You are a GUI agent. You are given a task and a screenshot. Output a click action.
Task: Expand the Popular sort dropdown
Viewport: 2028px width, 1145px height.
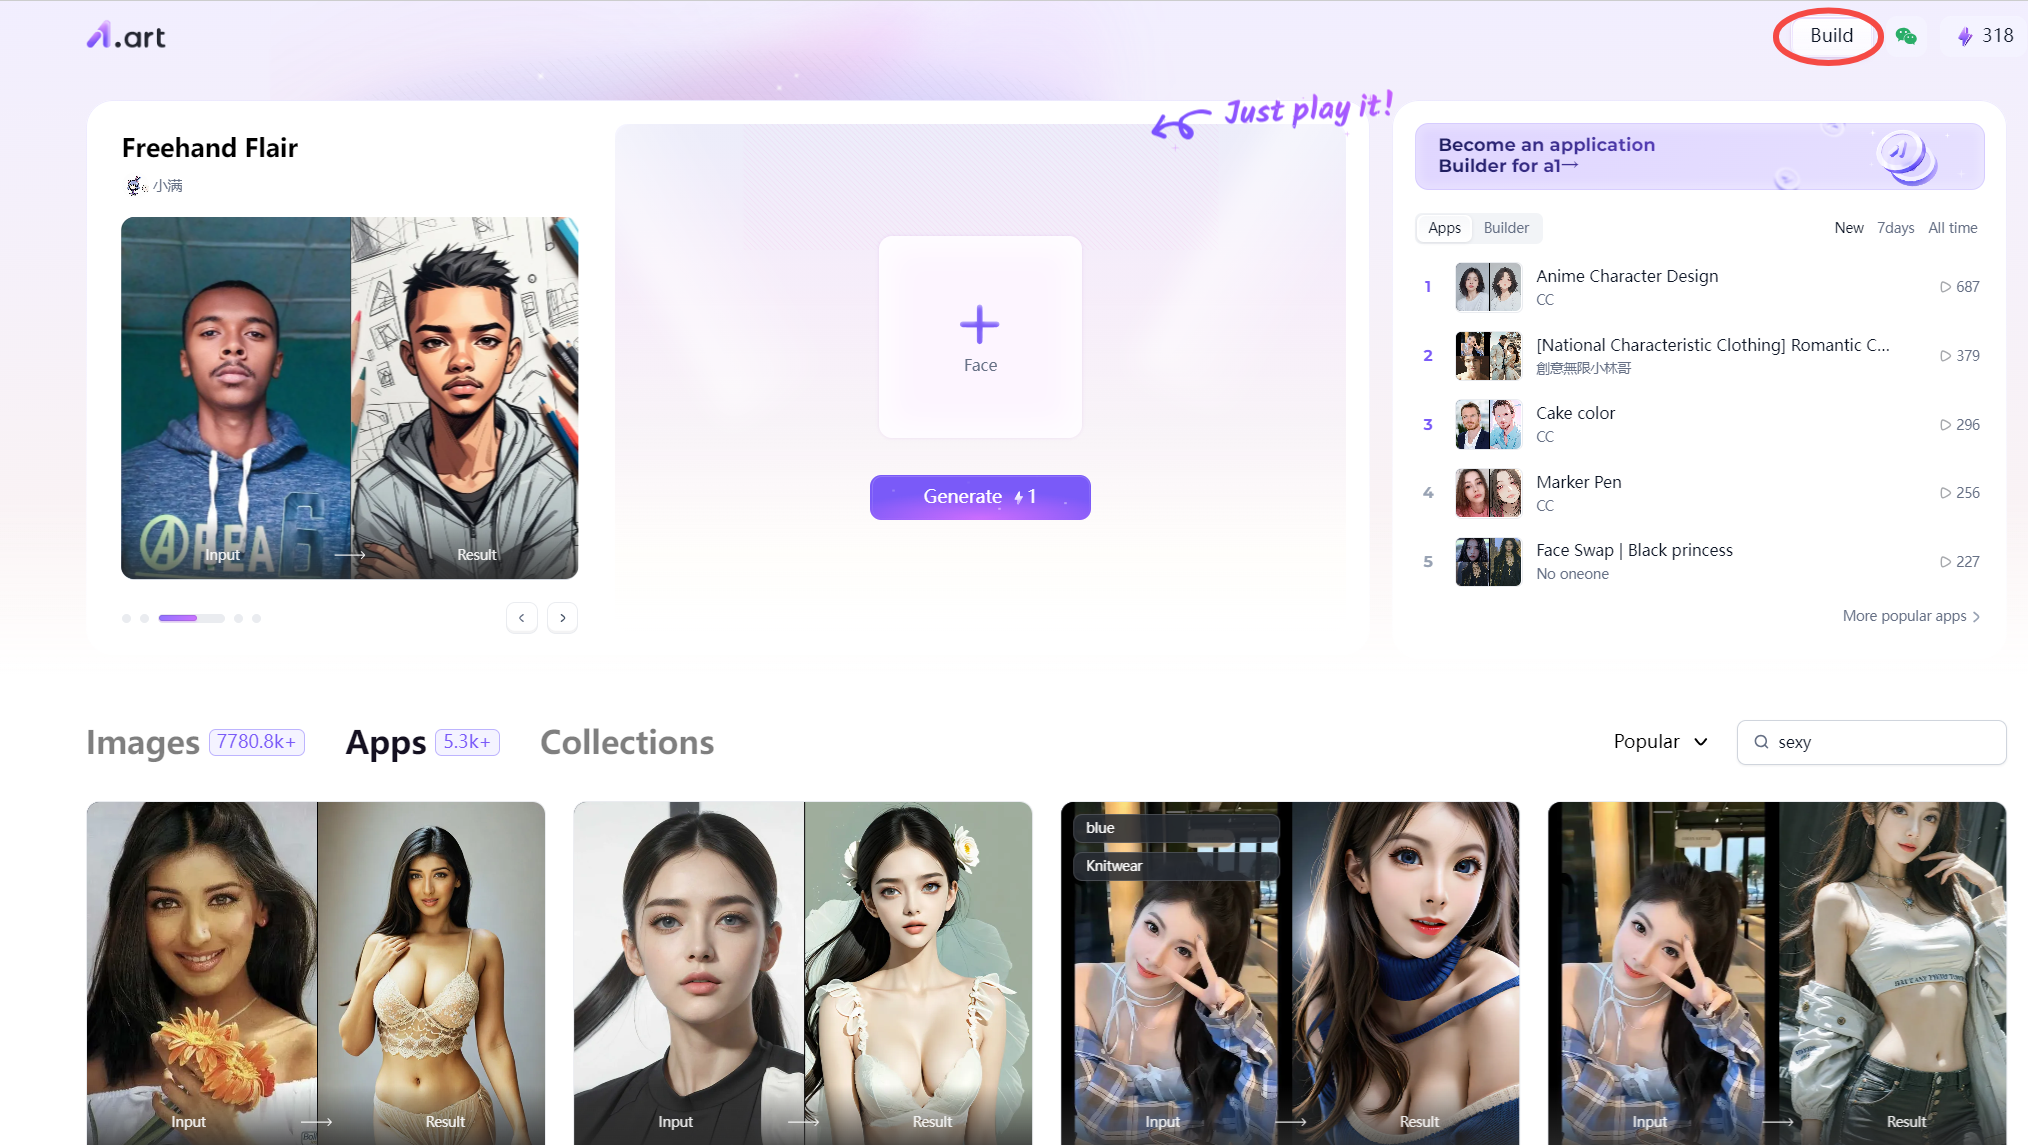(x=1660, y=742)
